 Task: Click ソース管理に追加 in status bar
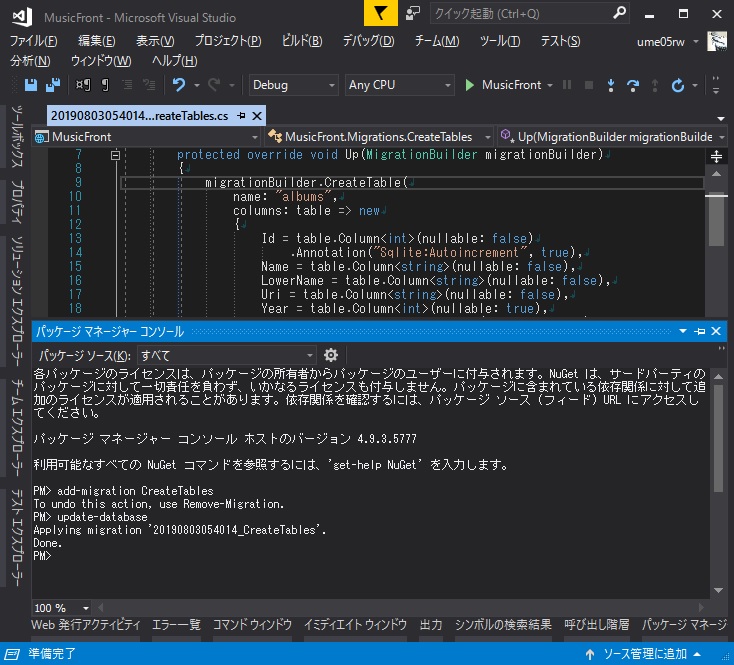tap(645, 654)
